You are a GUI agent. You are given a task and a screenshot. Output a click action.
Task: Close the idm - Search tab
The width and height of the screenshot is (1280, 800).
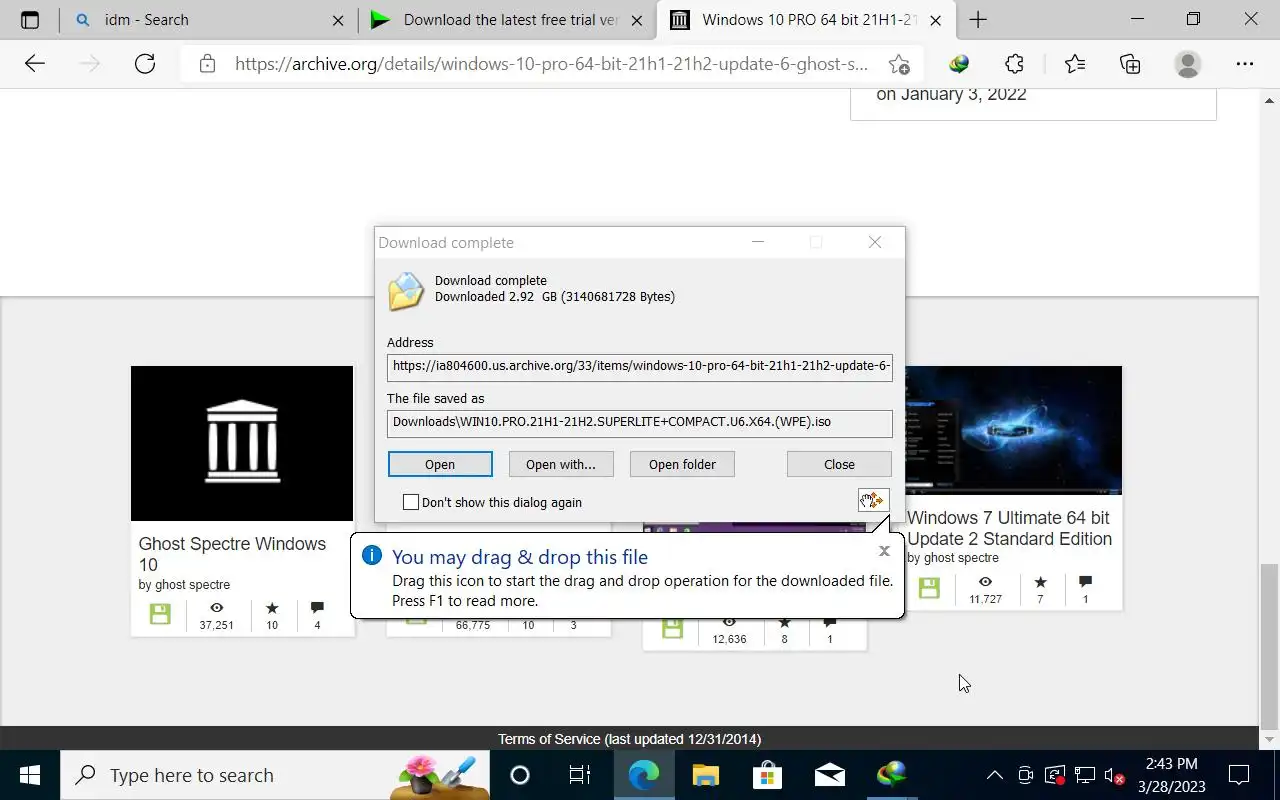(338, 20)
